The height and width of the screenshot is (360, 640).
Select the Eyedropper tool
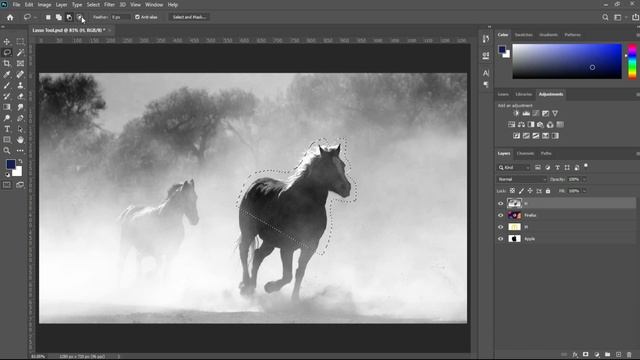[7, 74]
